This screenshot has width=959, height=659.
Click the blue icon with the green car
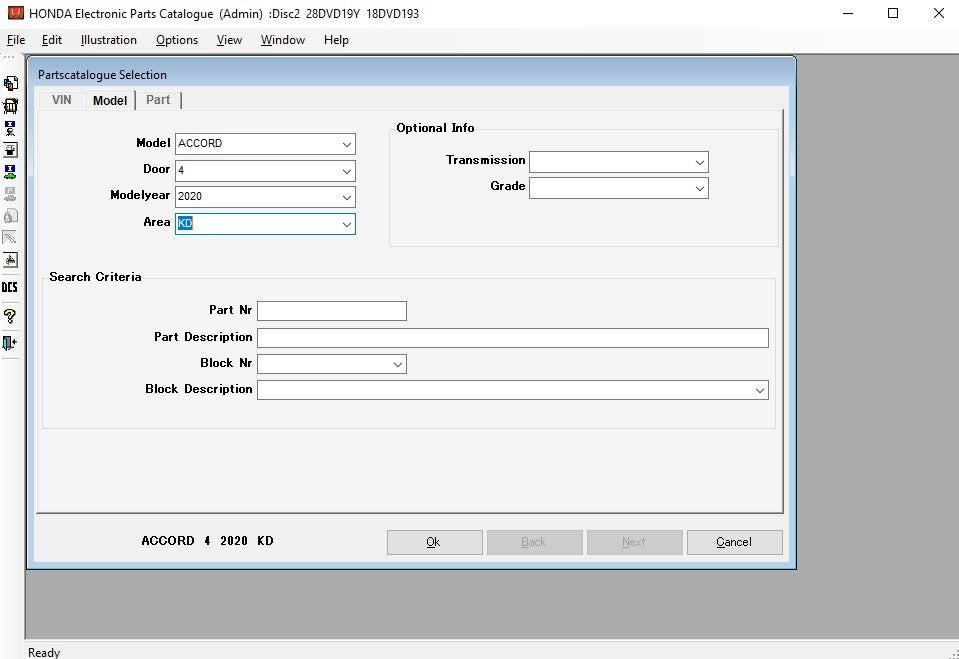point(10,172)
